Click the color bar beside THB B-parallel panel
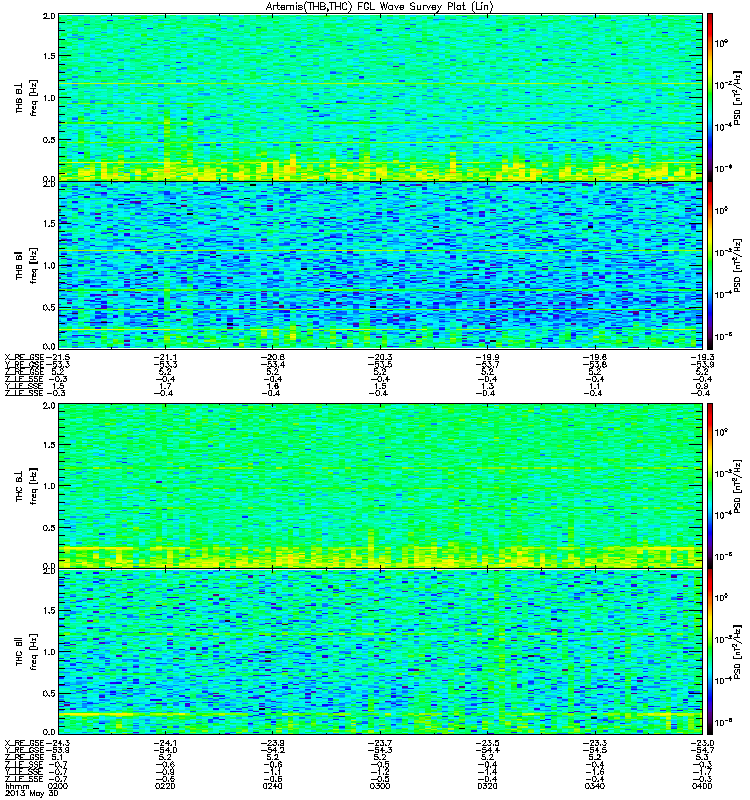The image size is (750, 800). [709, 265]
